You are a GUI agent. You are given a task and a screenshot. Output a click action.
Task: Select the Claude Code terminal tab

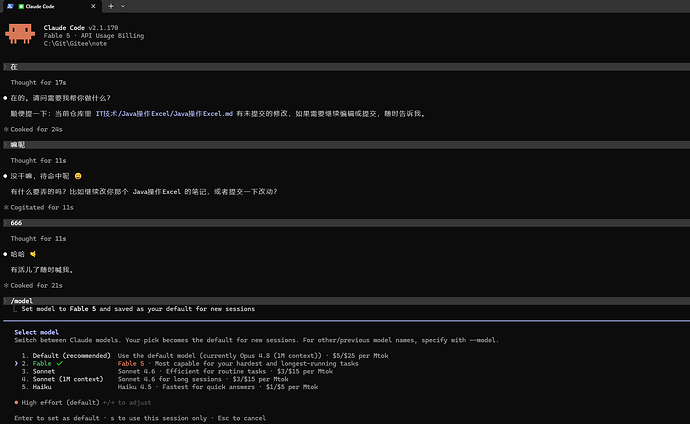pos(51,6)
